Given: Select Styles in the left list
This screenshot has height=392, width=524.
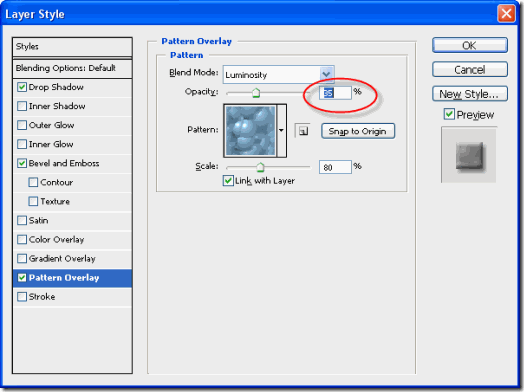Looking at the screenshot, I should coord(72,47).
